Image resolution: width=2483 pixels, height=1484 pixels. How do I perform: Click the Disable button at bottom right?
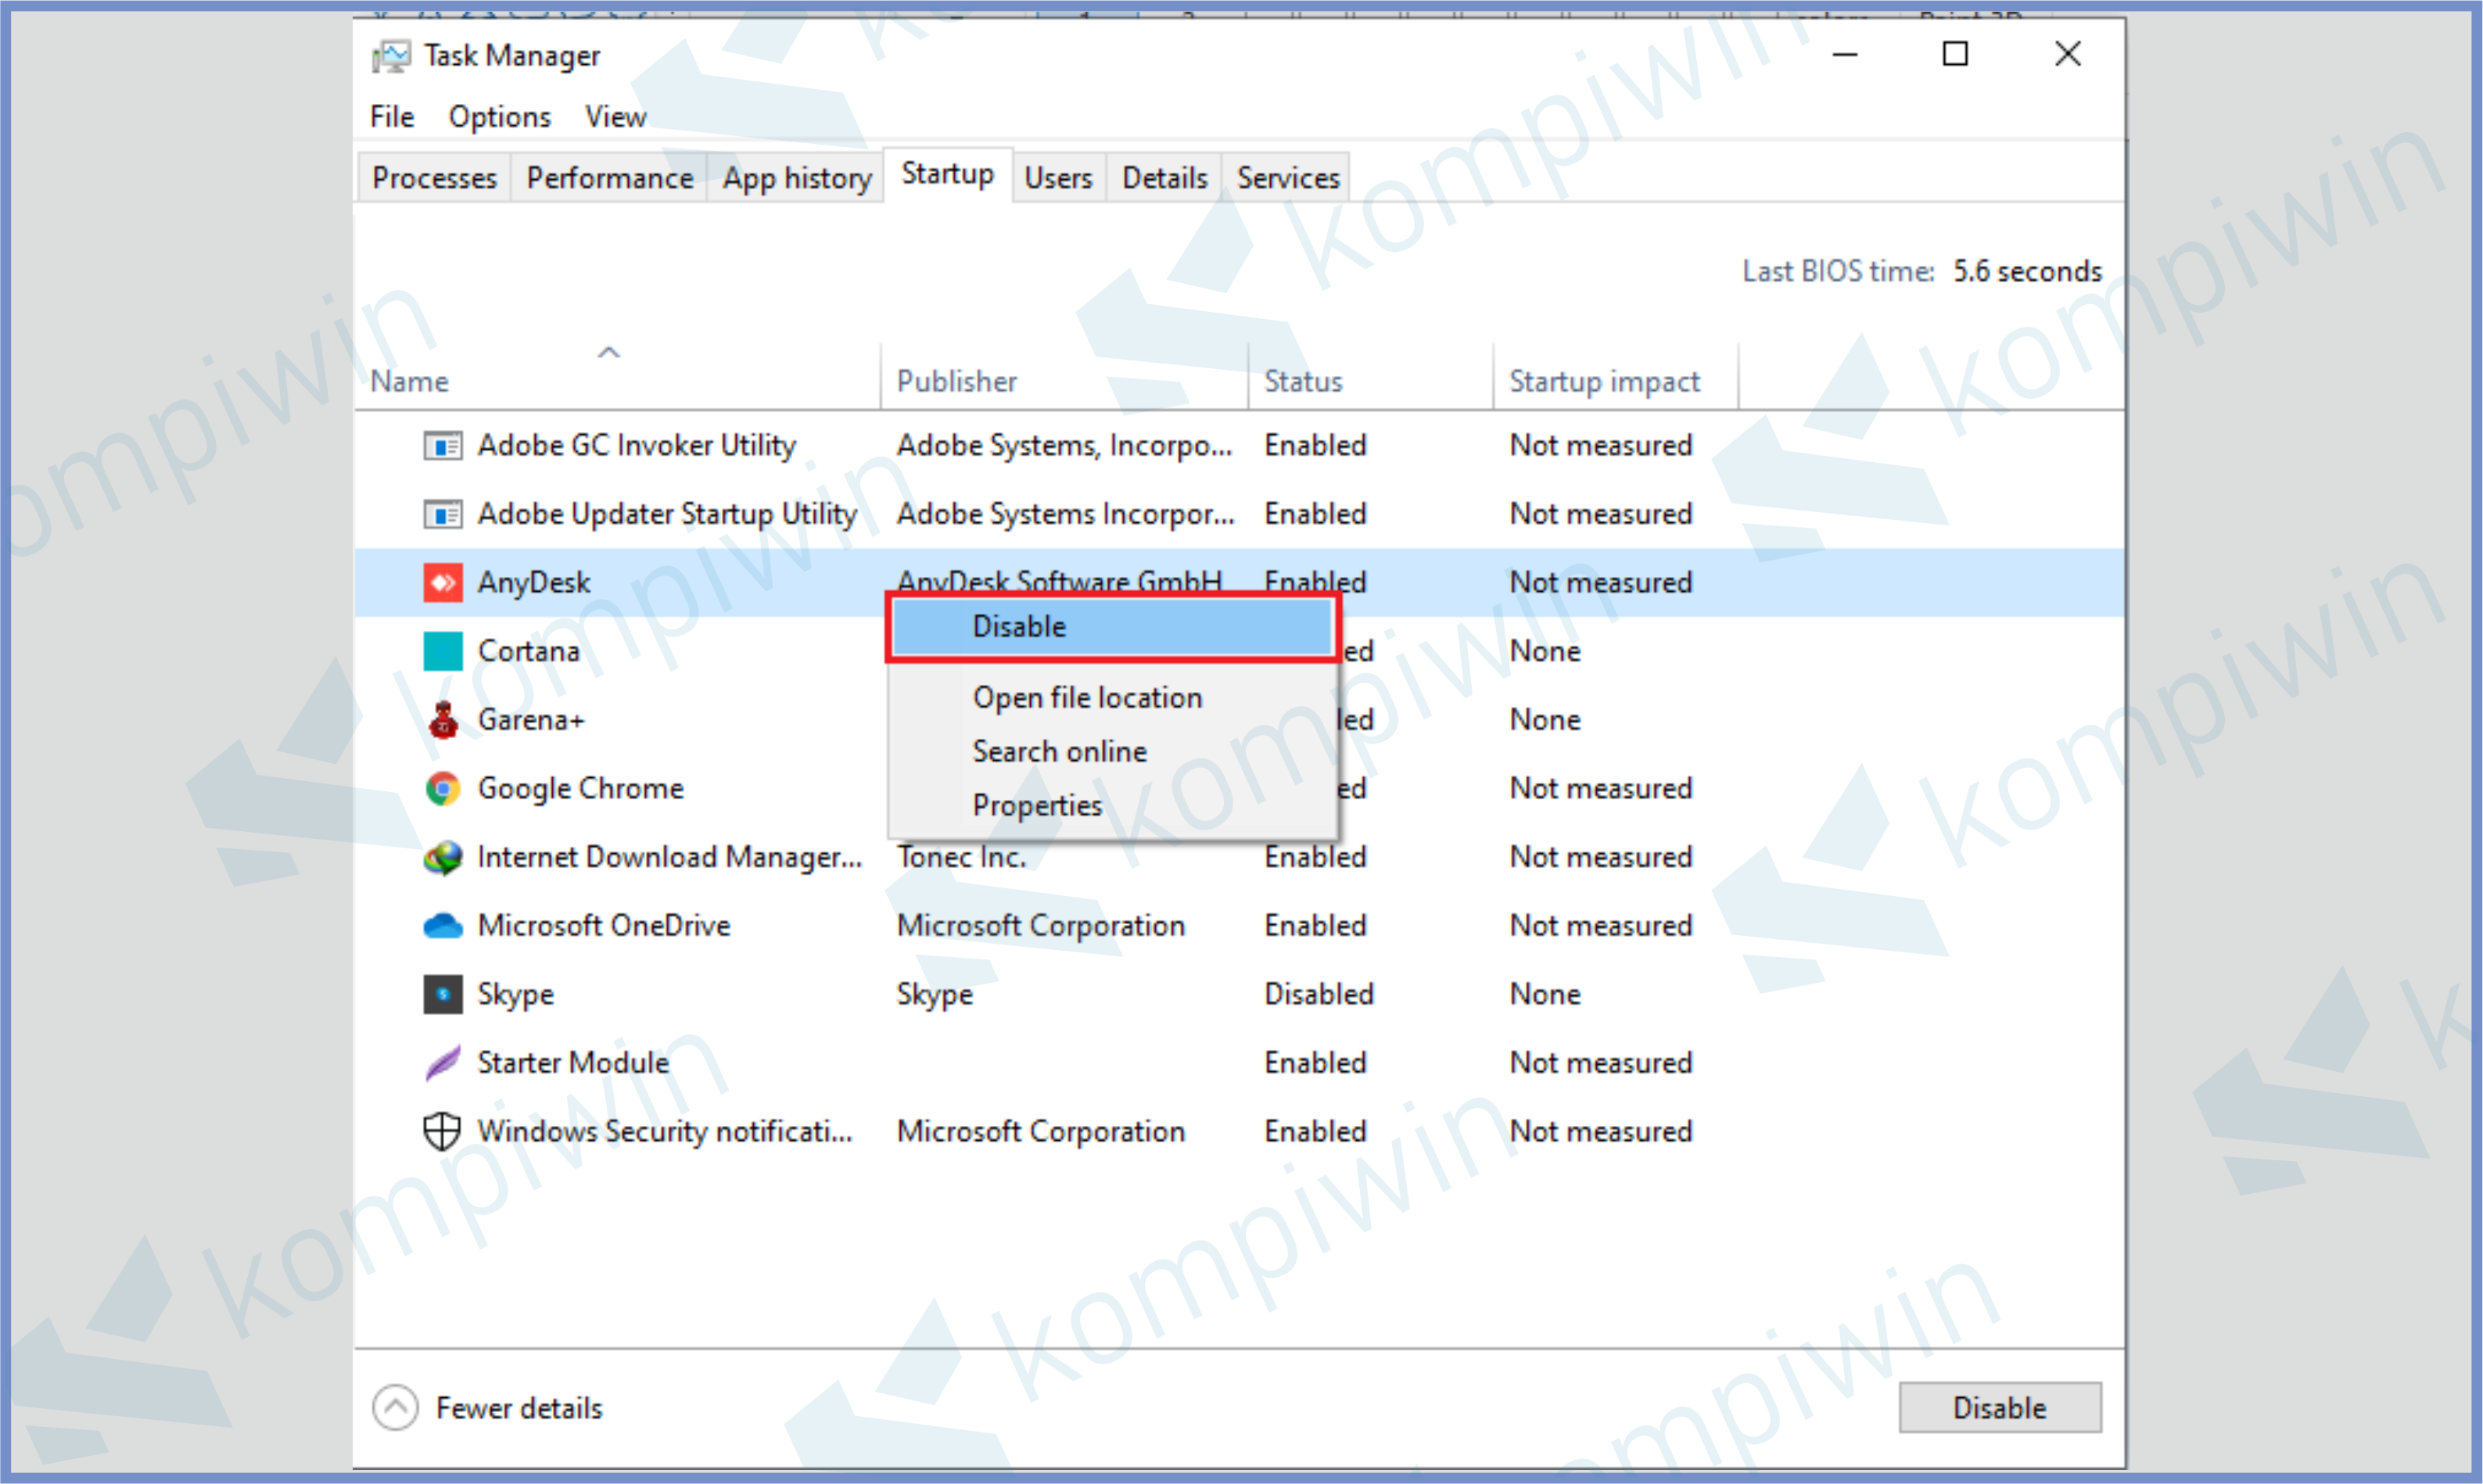click(x=2000, y=1409)
